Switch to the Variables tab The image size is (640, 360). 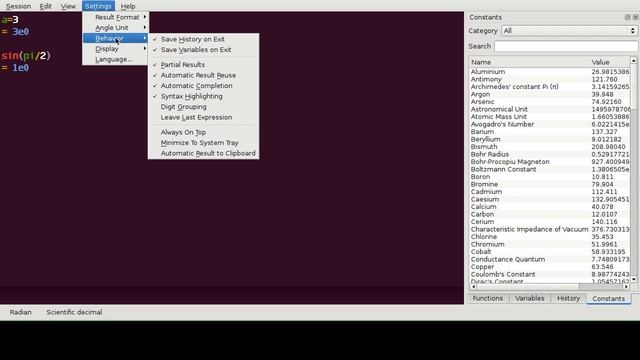[x=529, y=298]
